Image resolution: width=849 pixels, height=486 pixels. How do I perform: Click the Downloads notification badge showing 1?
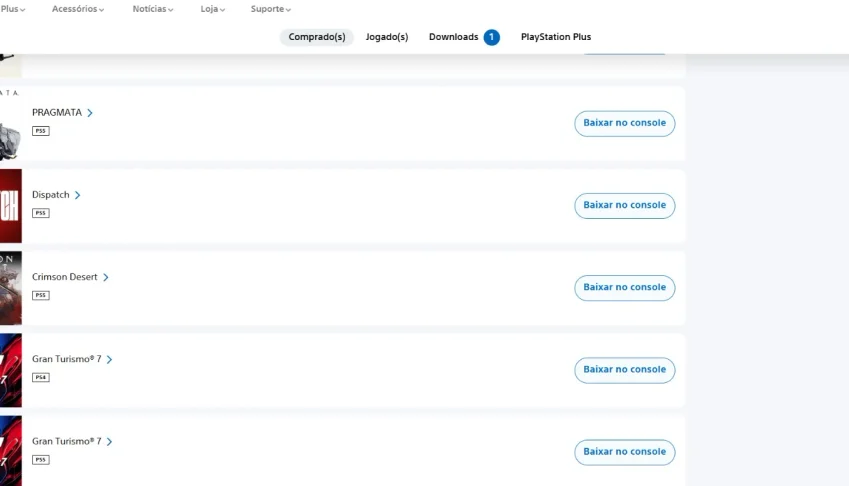coord(492,37)
